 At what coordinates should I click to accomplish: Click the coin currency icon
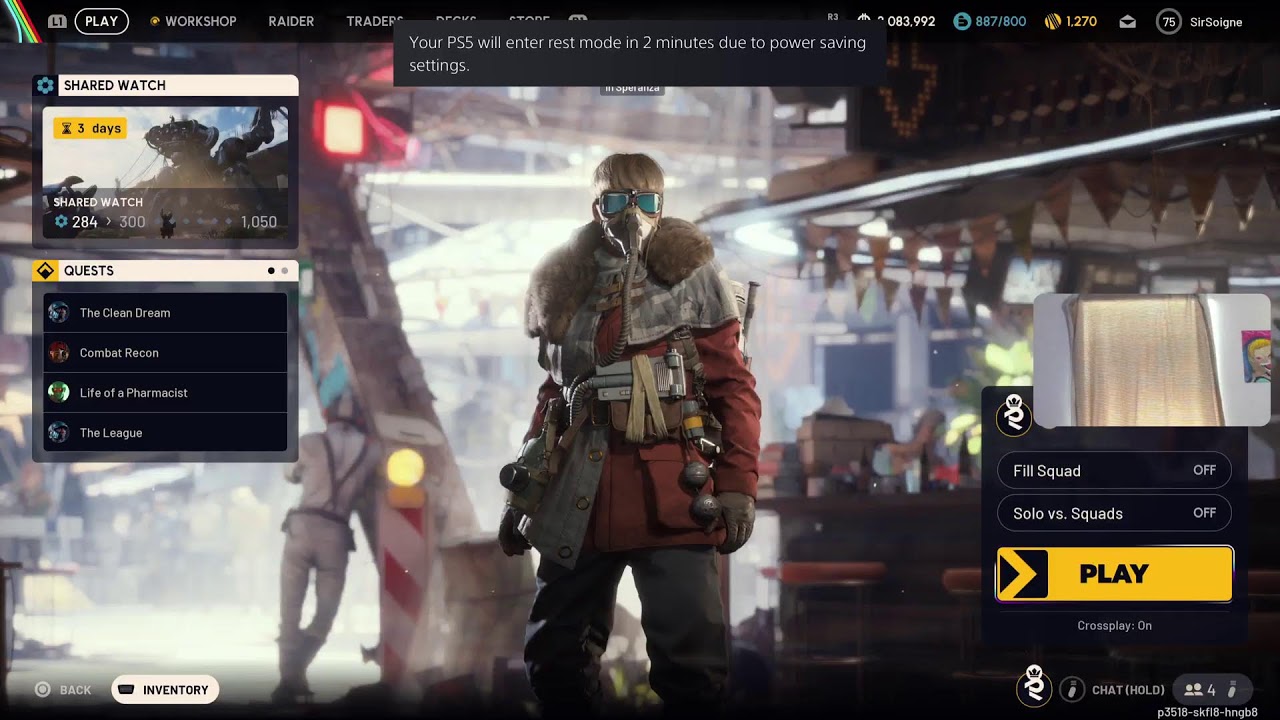[866, 21]
